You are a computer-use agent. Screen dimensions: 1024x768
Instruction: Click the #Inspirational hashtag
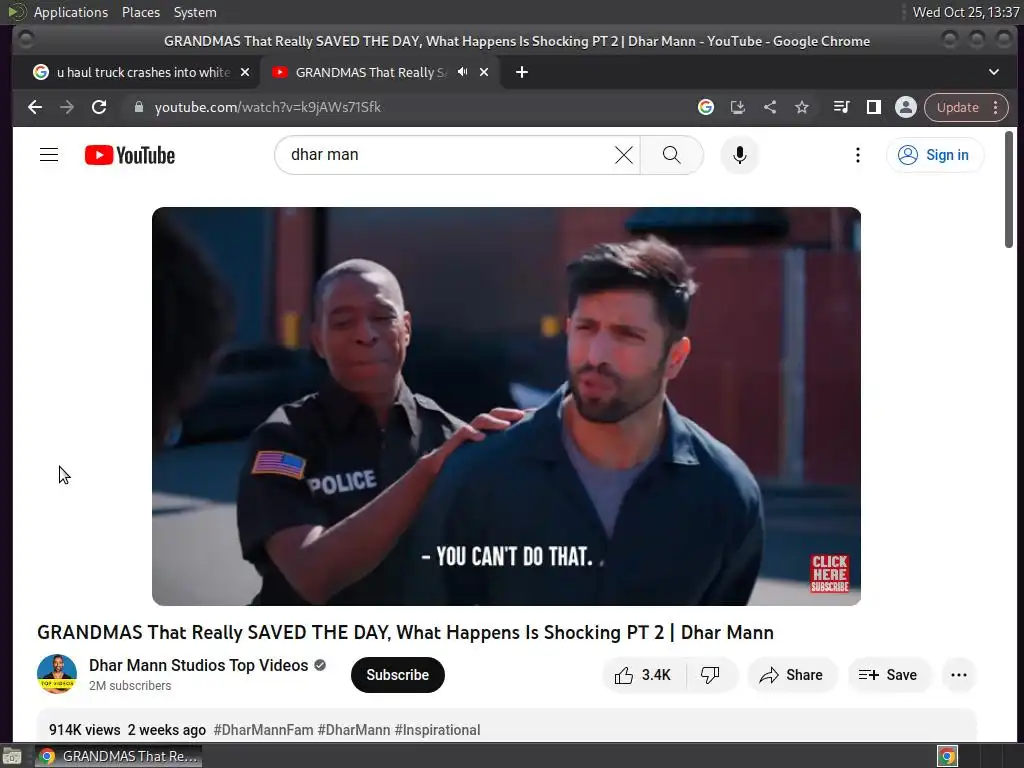click(438, 729)
